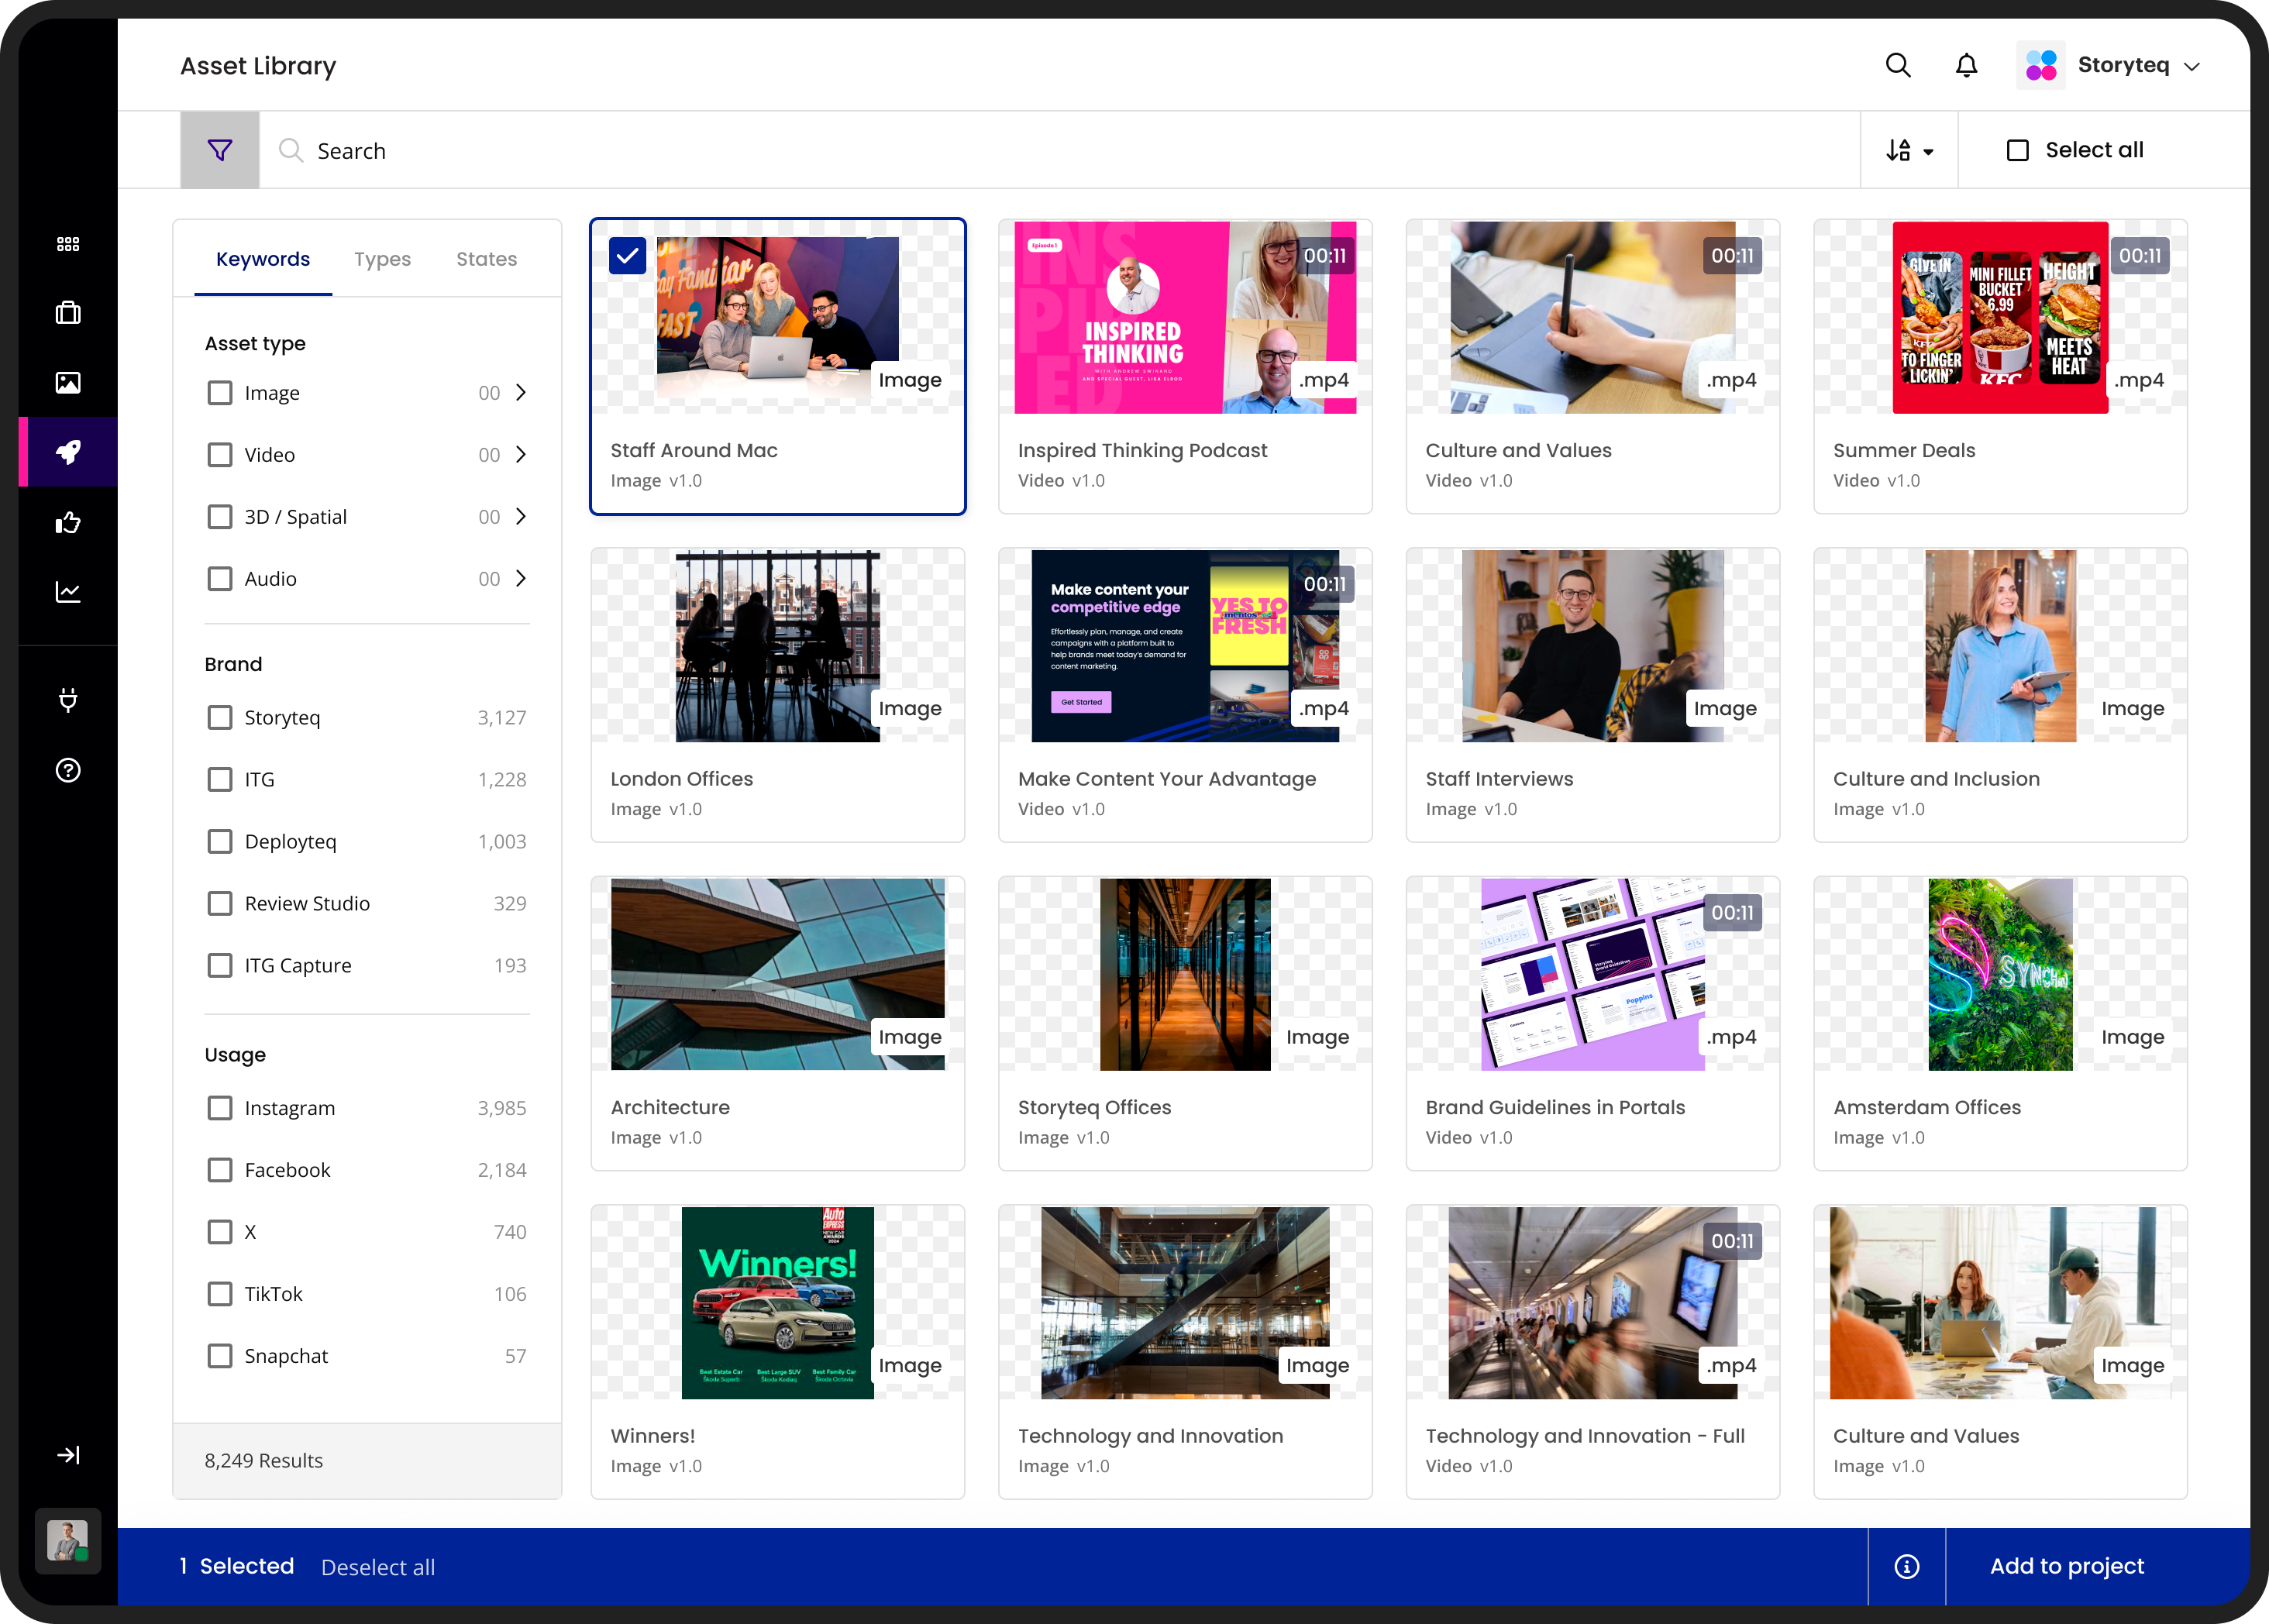Click Add to project button
Image resolution: width=2269 pixels, height=1624 pixels.
2066,1566
